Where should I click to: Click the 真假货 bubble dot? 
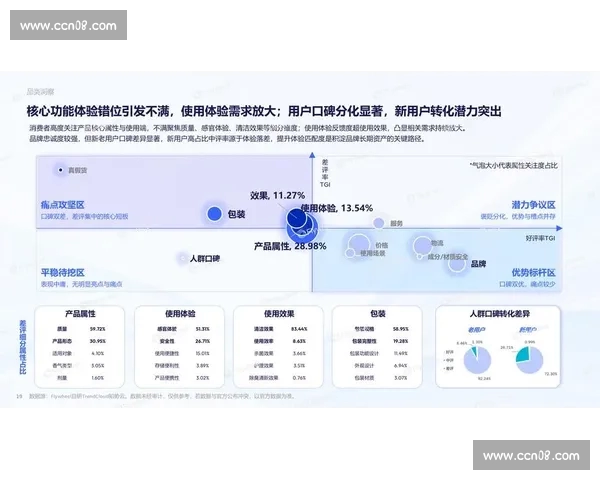60,170
